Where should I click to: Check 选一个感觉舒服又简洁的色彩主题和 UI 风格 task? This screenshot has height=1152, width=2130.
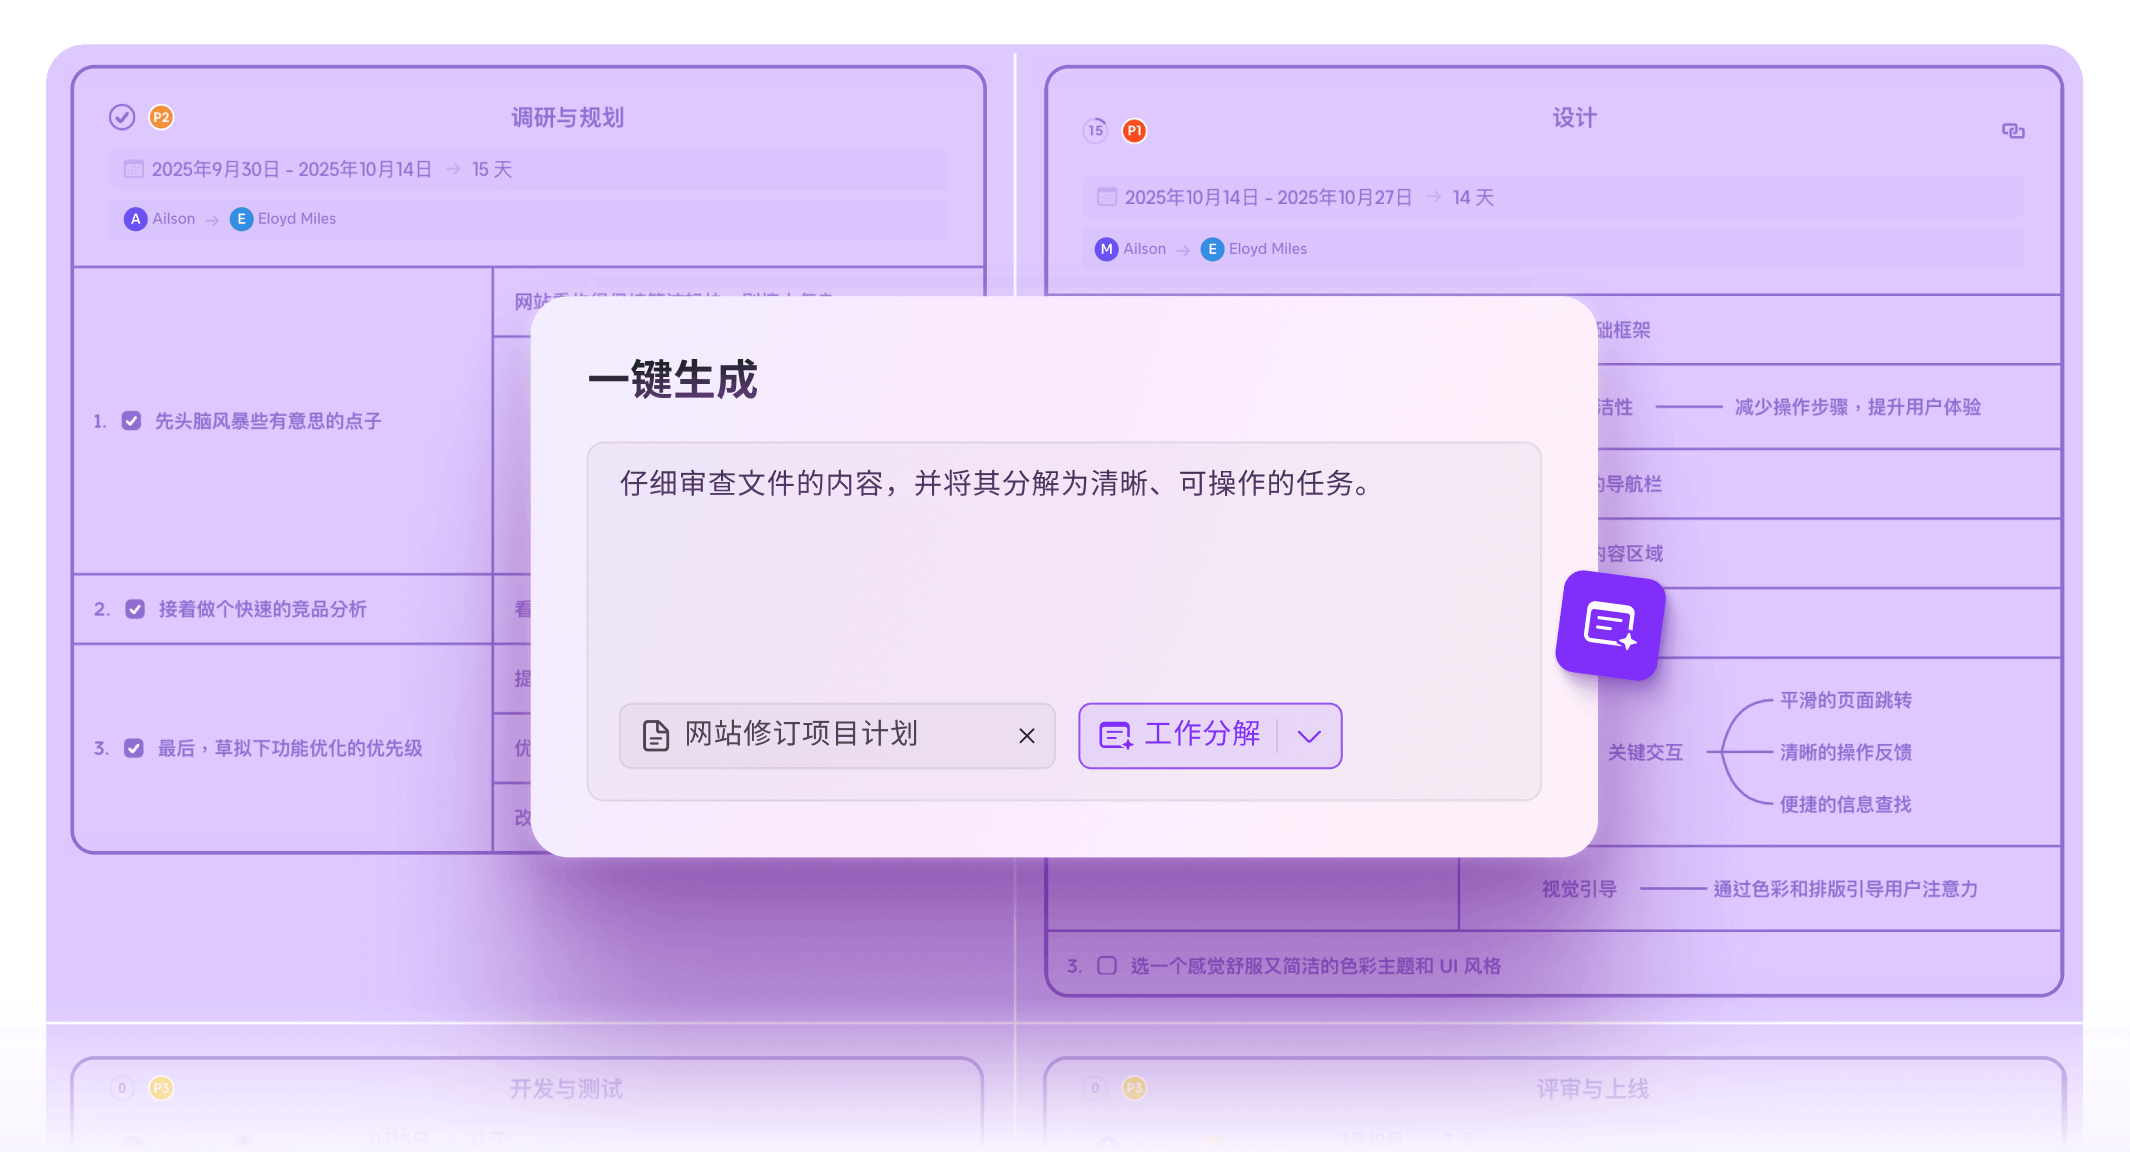coord(1106,965)
